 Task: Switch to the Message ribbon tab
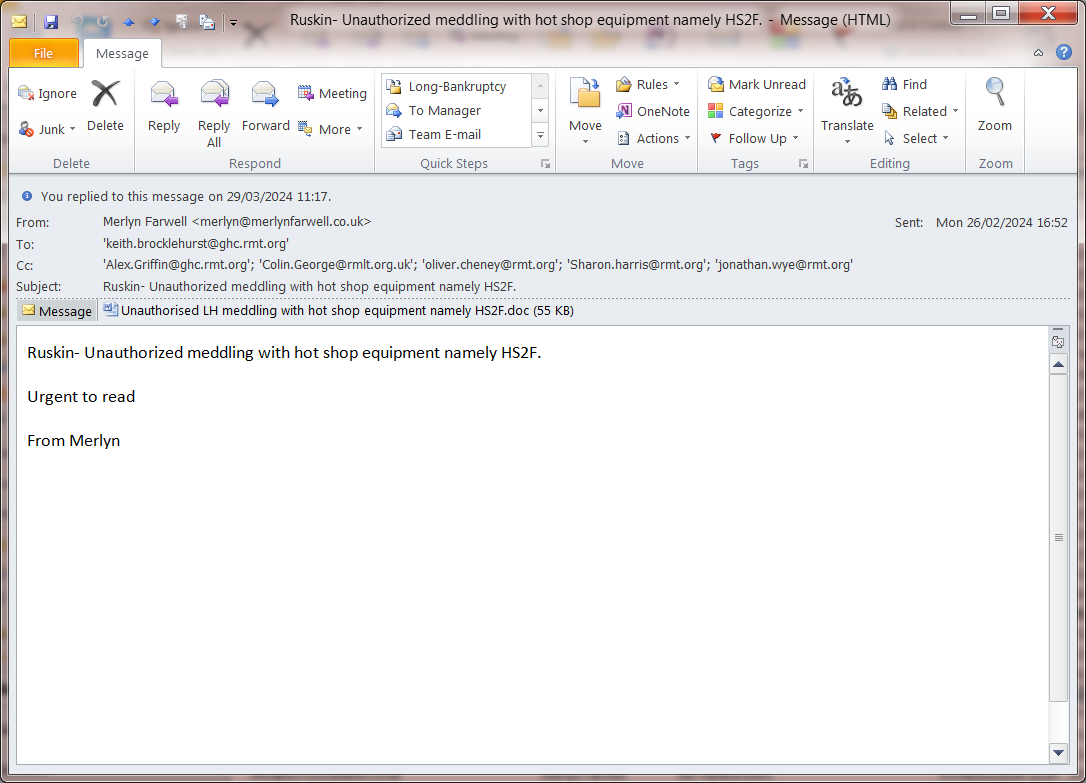[122, 53]
